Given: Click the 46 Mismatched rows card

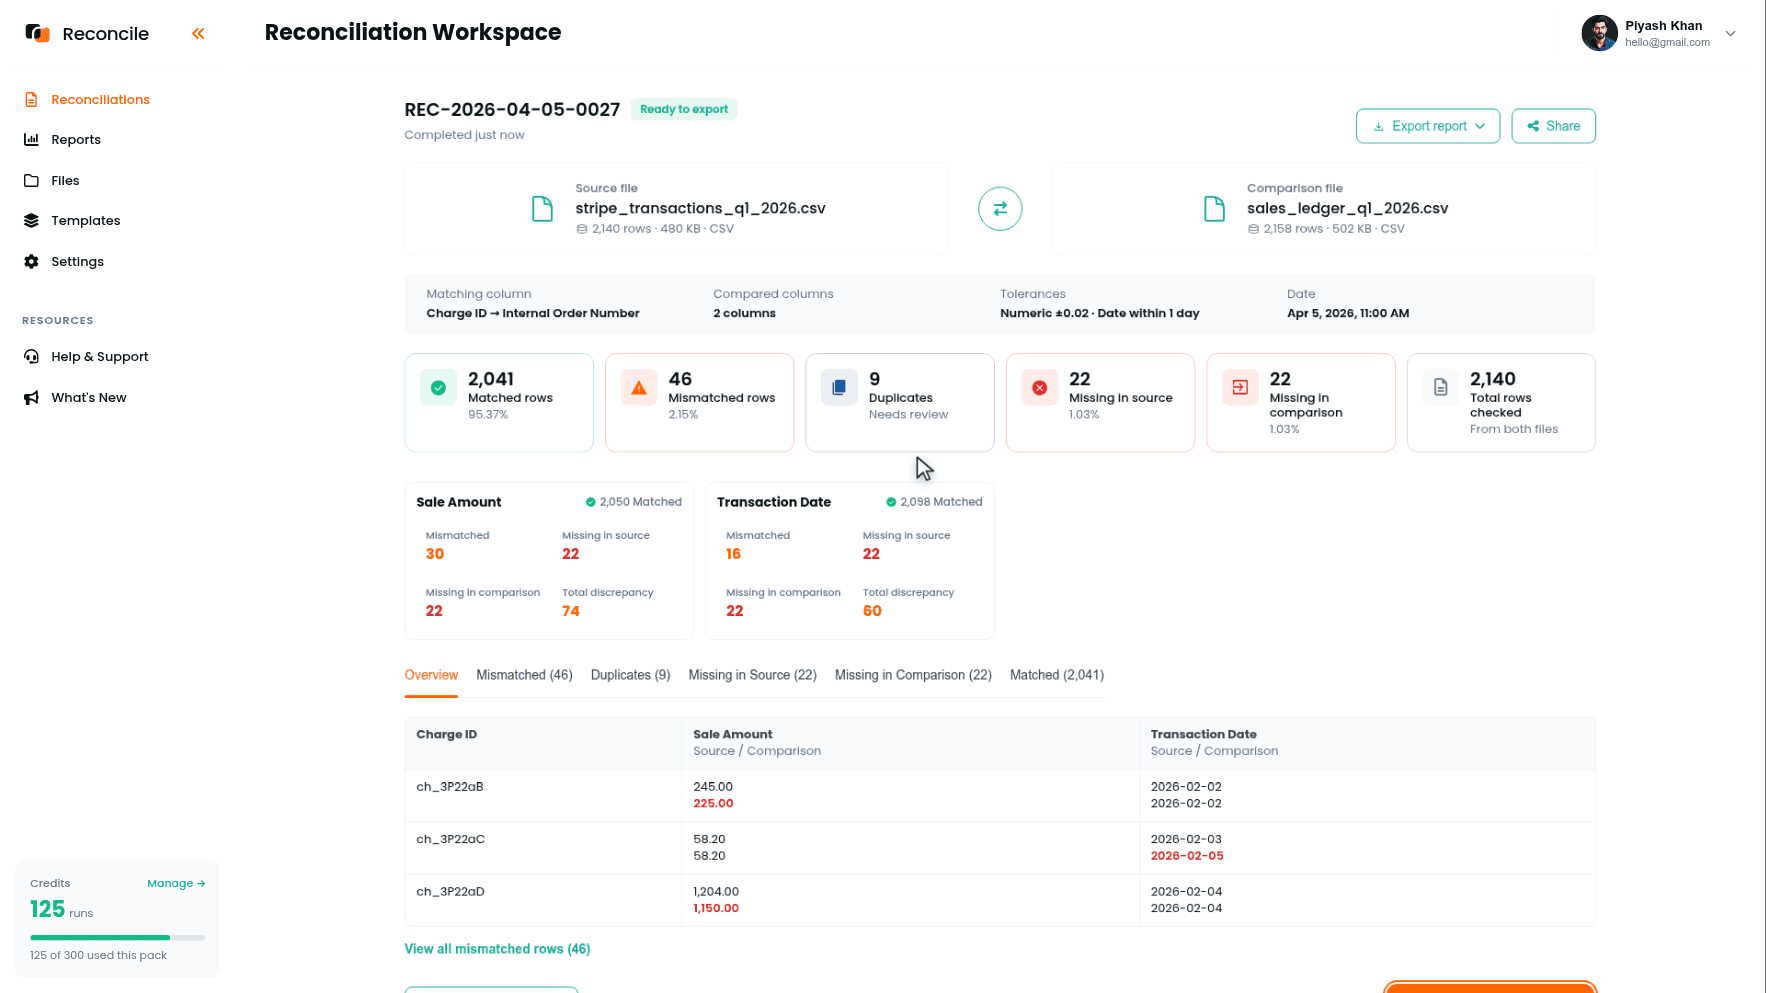Looking at the screenshot, I should (x=699, y=403).
